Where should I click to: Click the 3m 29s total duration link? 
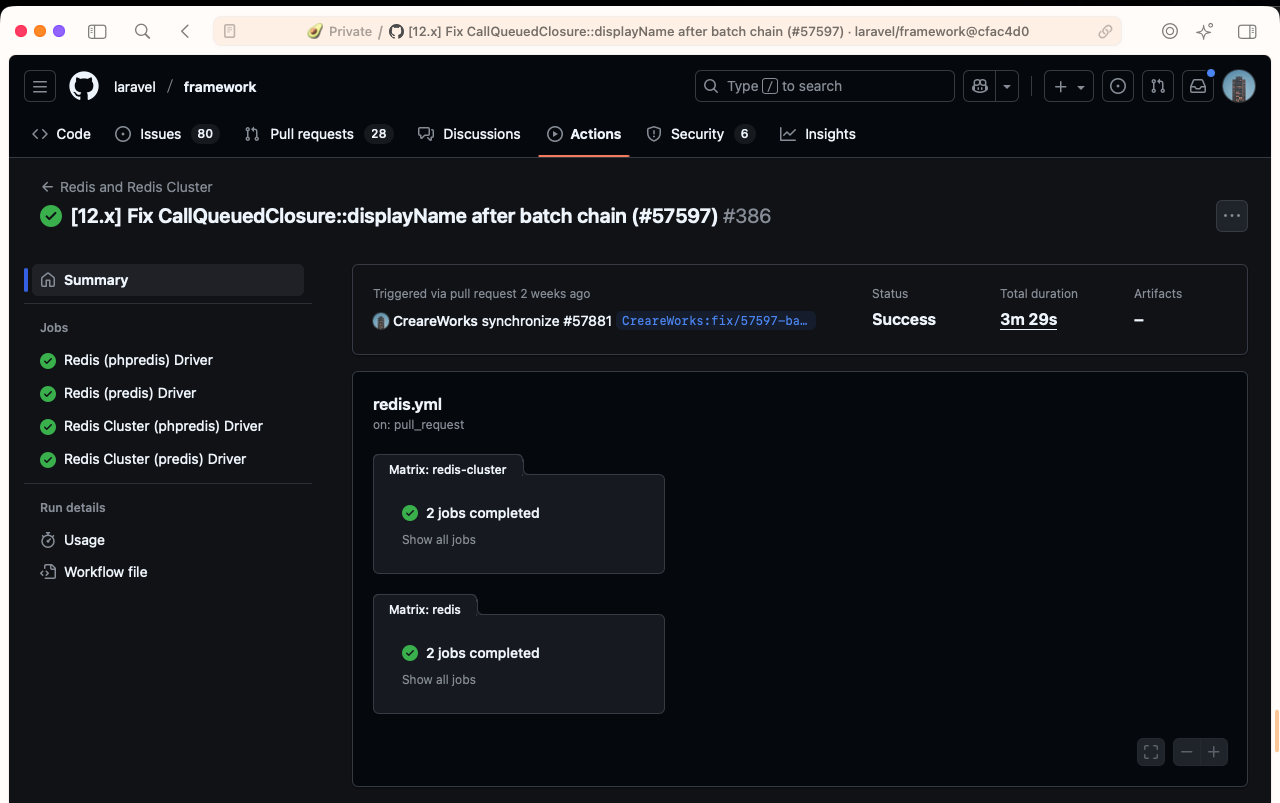point(1028,320)
